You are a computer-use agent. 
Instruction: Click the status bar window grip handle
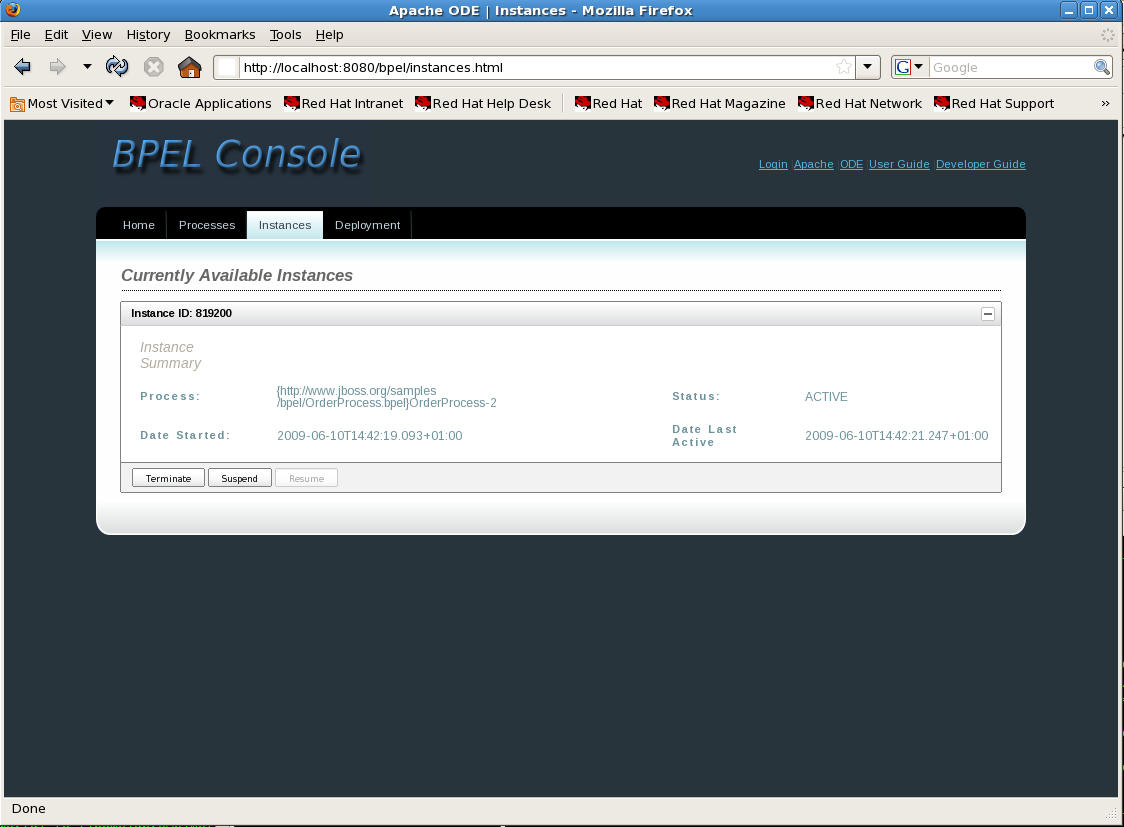pyautogui.click(x=1111, y=813)
